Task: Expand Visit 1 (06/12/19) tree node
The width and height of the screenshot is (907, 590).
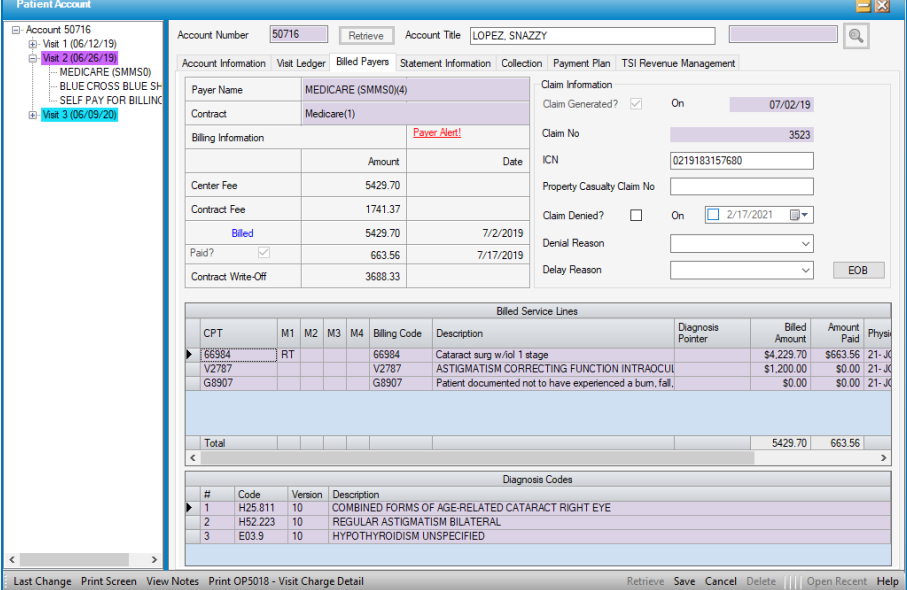Action: [x=33, y=44]
